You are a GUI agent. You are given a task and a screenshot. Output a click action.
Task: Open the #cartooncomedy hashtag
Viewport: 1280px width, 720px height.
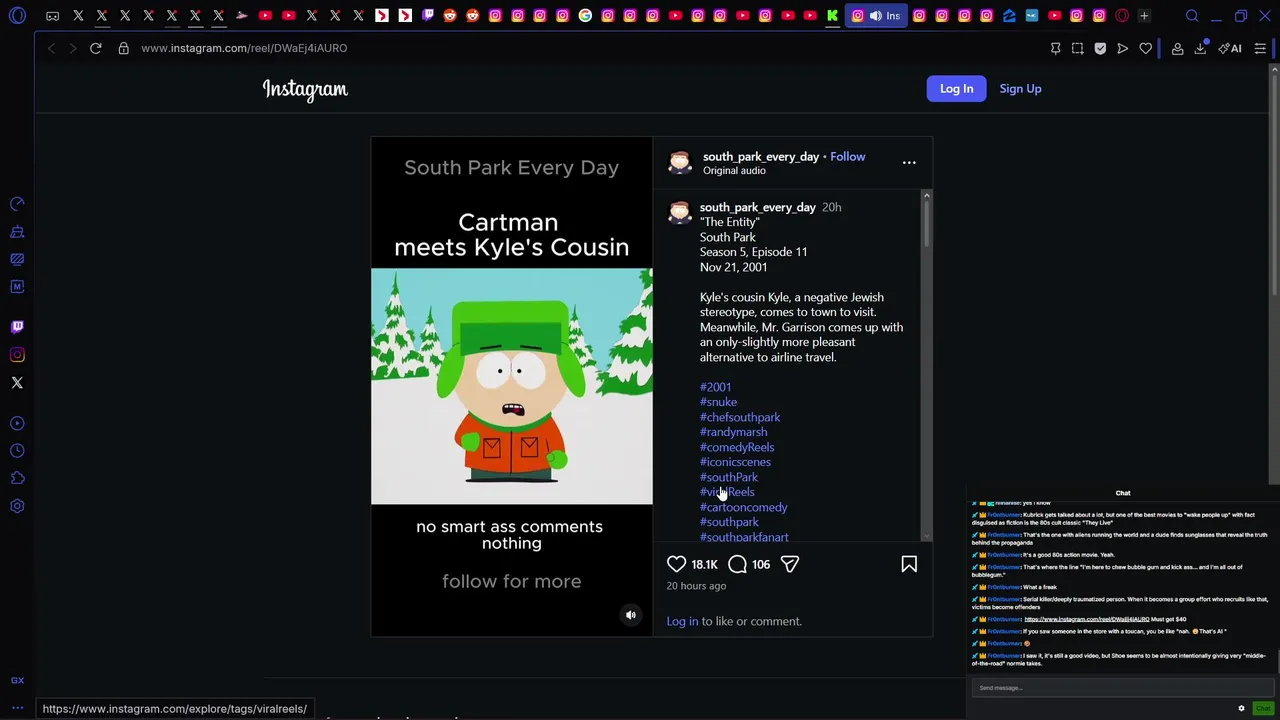(743, 507)
